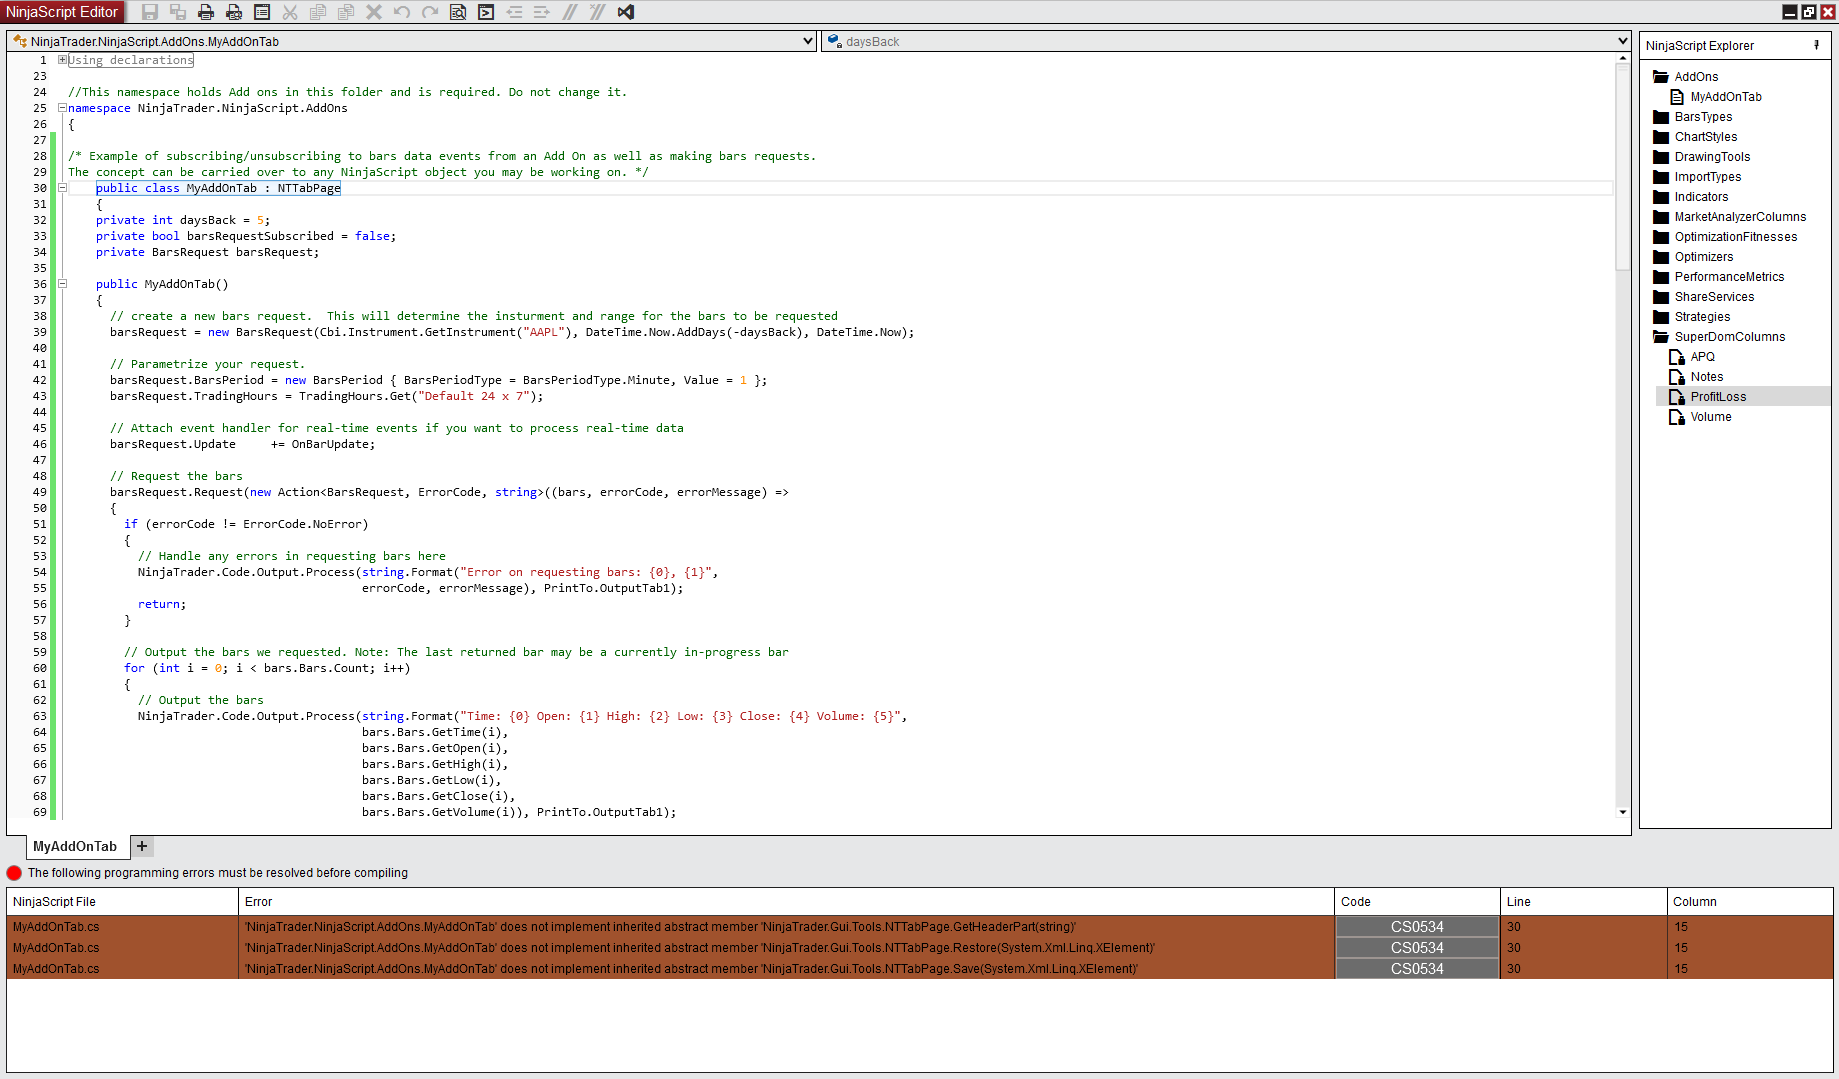Open the NinjaTrader.NinjaScript.AddOns.MyAddOnTab class dropdown
This screenshot has width=1839, height=1079.
808,41
